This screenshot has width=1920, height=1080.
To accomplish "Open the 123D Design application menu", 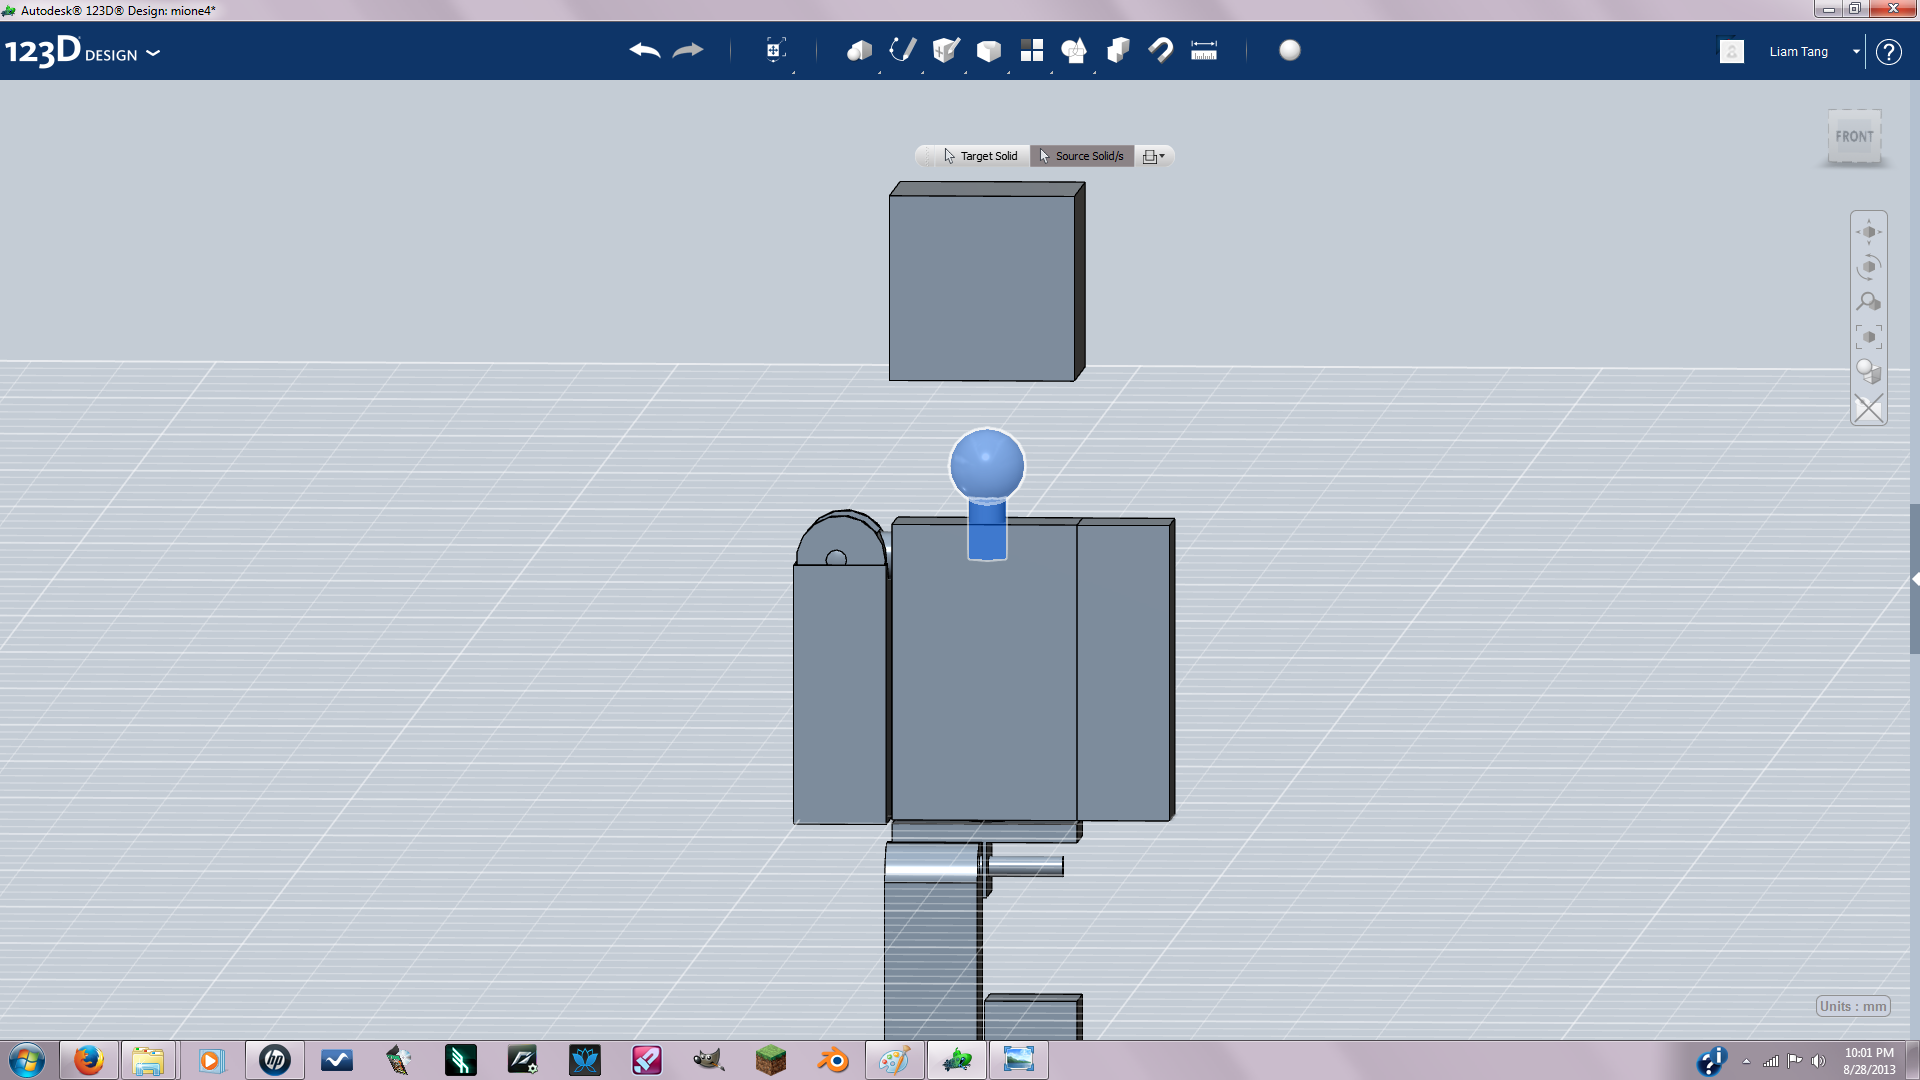I will click(82, 52).
